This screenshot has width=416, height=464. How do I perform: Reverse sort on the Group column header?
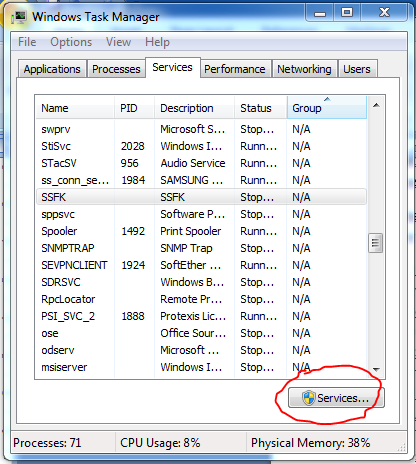coord(327,108)
